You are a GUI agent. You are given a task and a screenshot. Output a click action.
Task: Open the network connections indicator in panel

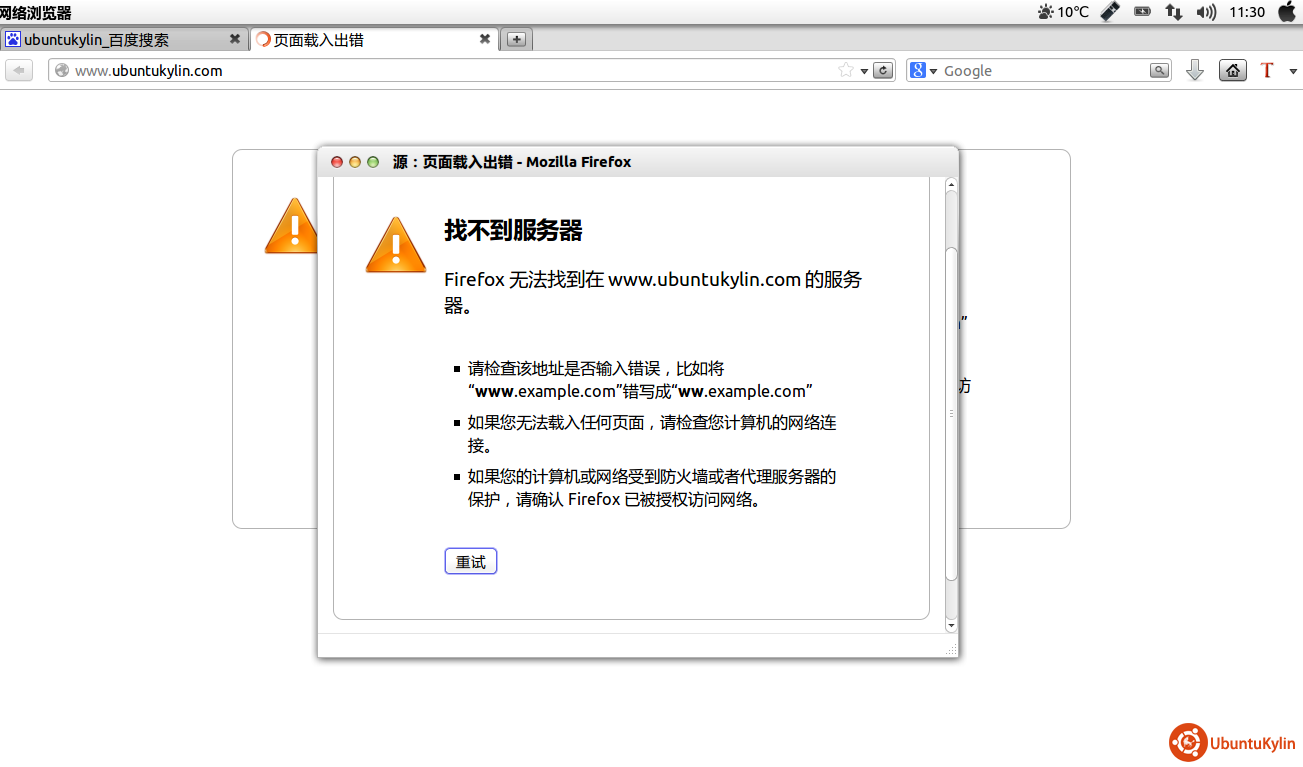tap(1173, 12)
